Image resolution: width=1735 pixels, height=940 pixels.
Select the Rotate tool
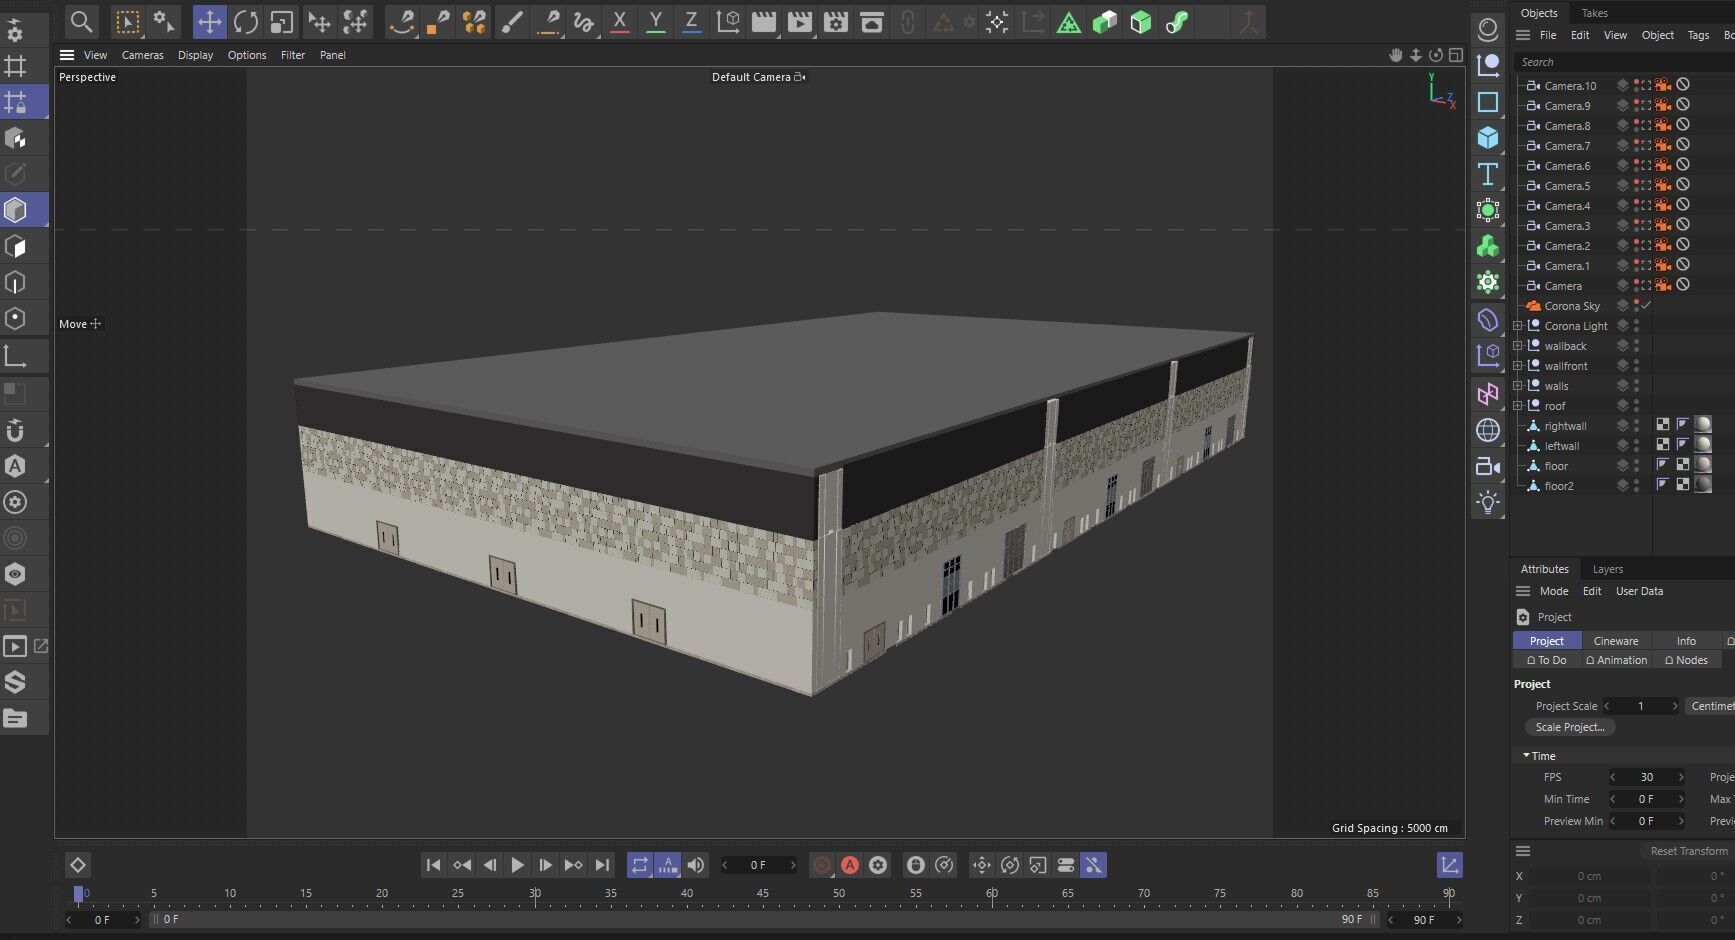[x=246, y=22]
